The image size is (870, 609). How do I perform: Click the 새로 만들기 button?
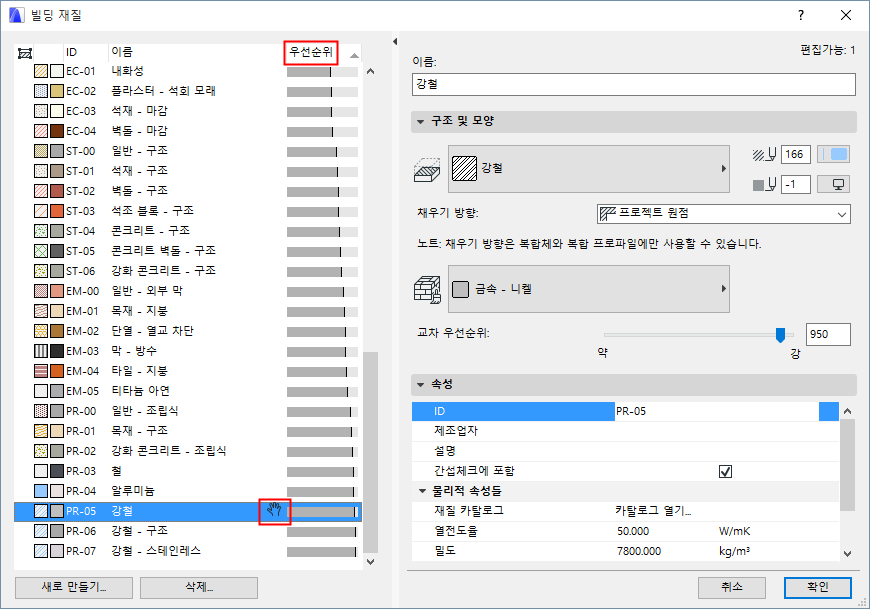click(74, 587)
